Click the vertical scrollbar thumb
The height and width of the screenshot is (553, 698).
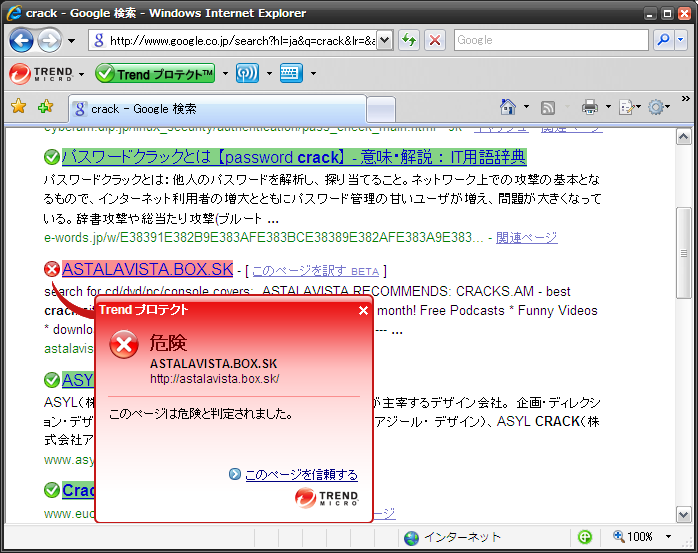[684, 253]
